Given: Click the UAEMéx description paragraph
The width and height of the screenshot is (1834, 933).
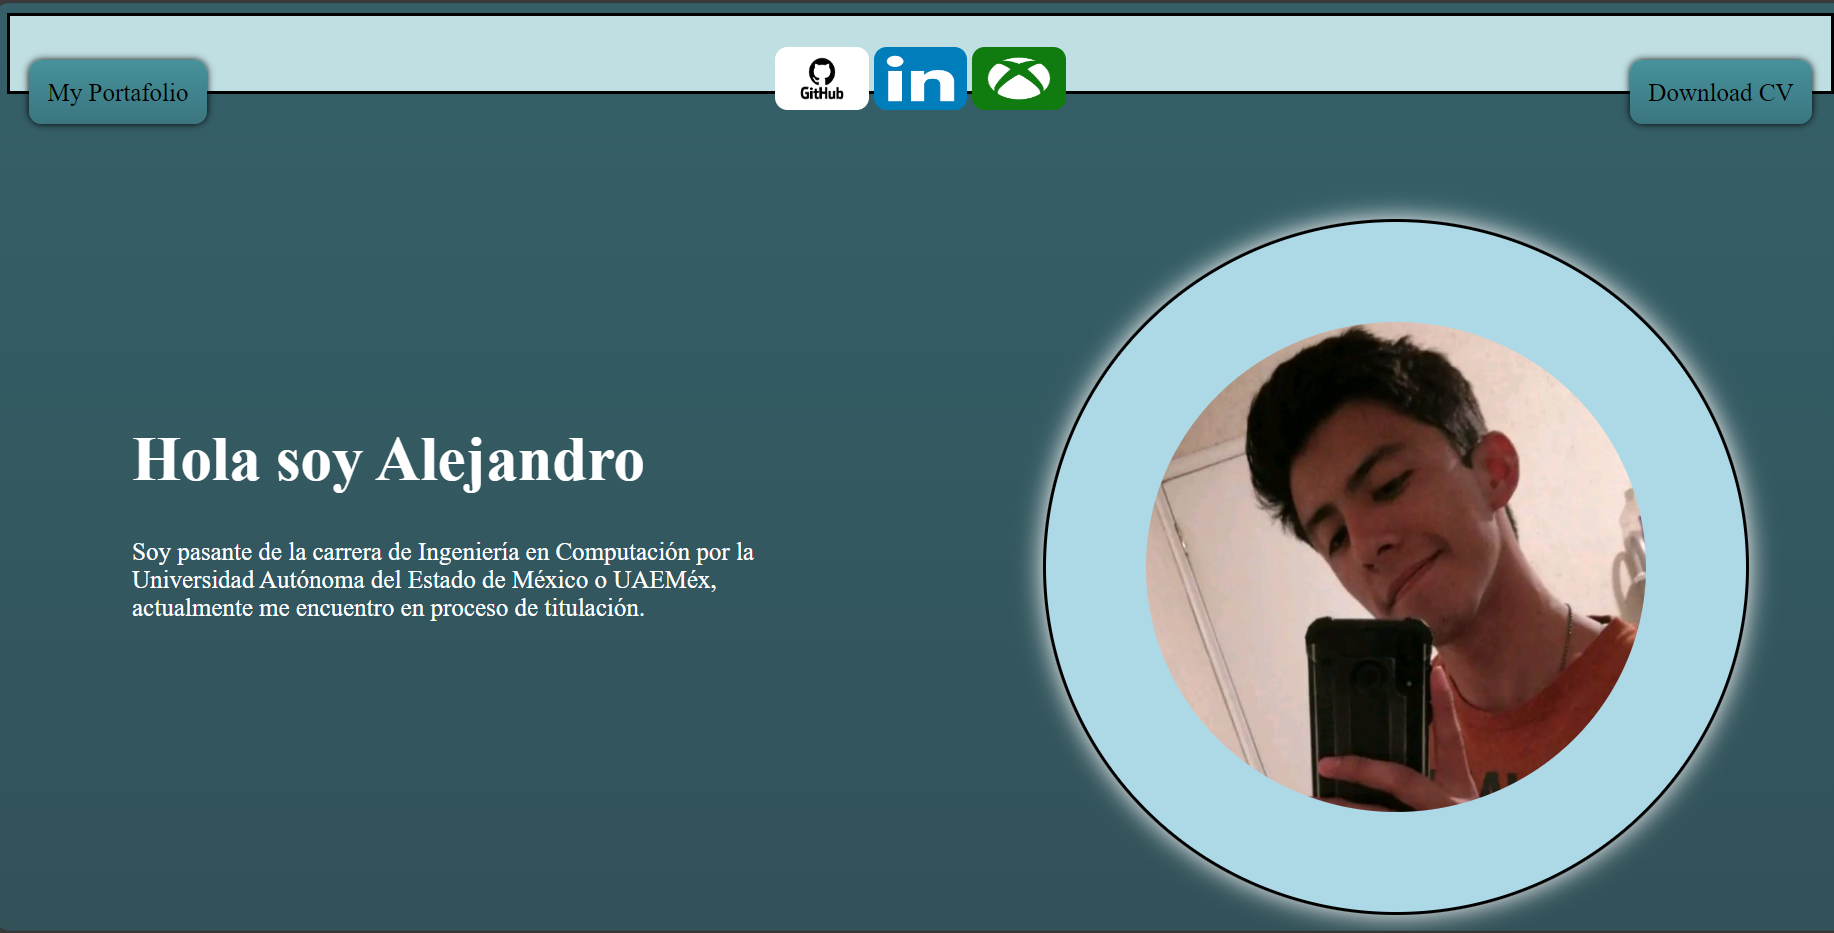Looking at the screenshot, I should [x=444, y=578].
